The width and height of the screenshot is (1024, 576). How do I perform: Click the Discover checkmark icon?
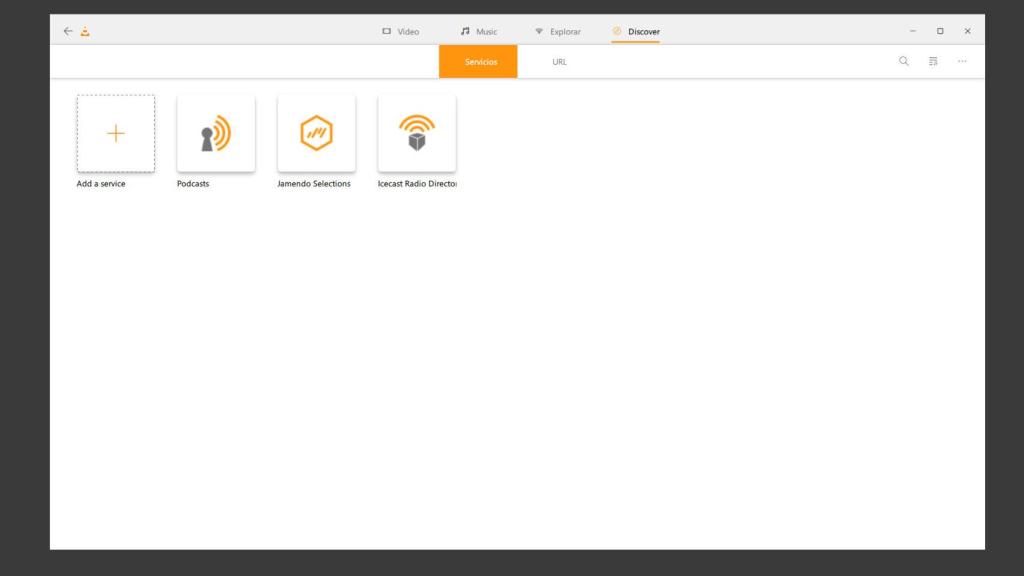pos(615,31)
